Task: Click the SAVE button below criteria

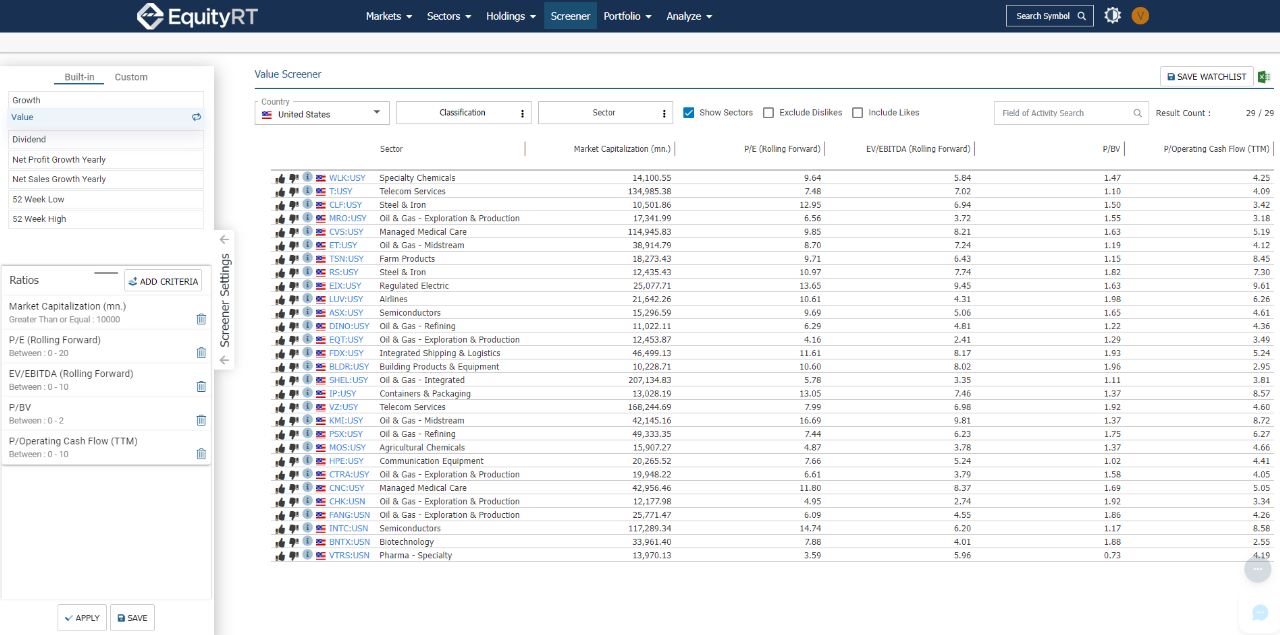Action: click(x=132, y=618)
